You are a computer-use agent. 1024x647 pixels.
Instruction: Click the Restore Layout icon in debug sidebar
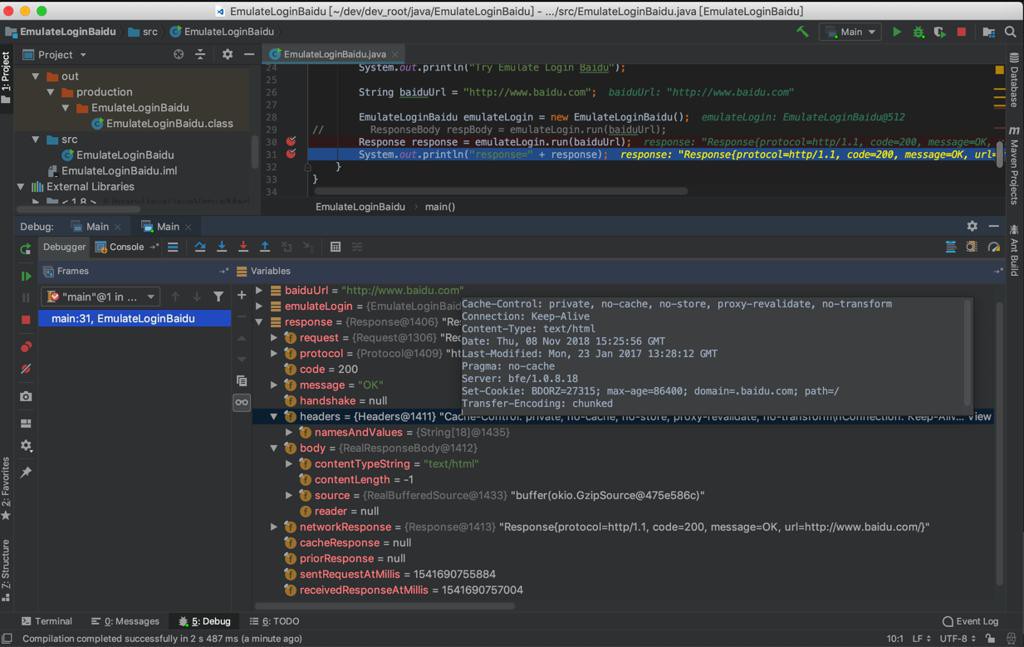pyautogui.click(x=25, y=423)
